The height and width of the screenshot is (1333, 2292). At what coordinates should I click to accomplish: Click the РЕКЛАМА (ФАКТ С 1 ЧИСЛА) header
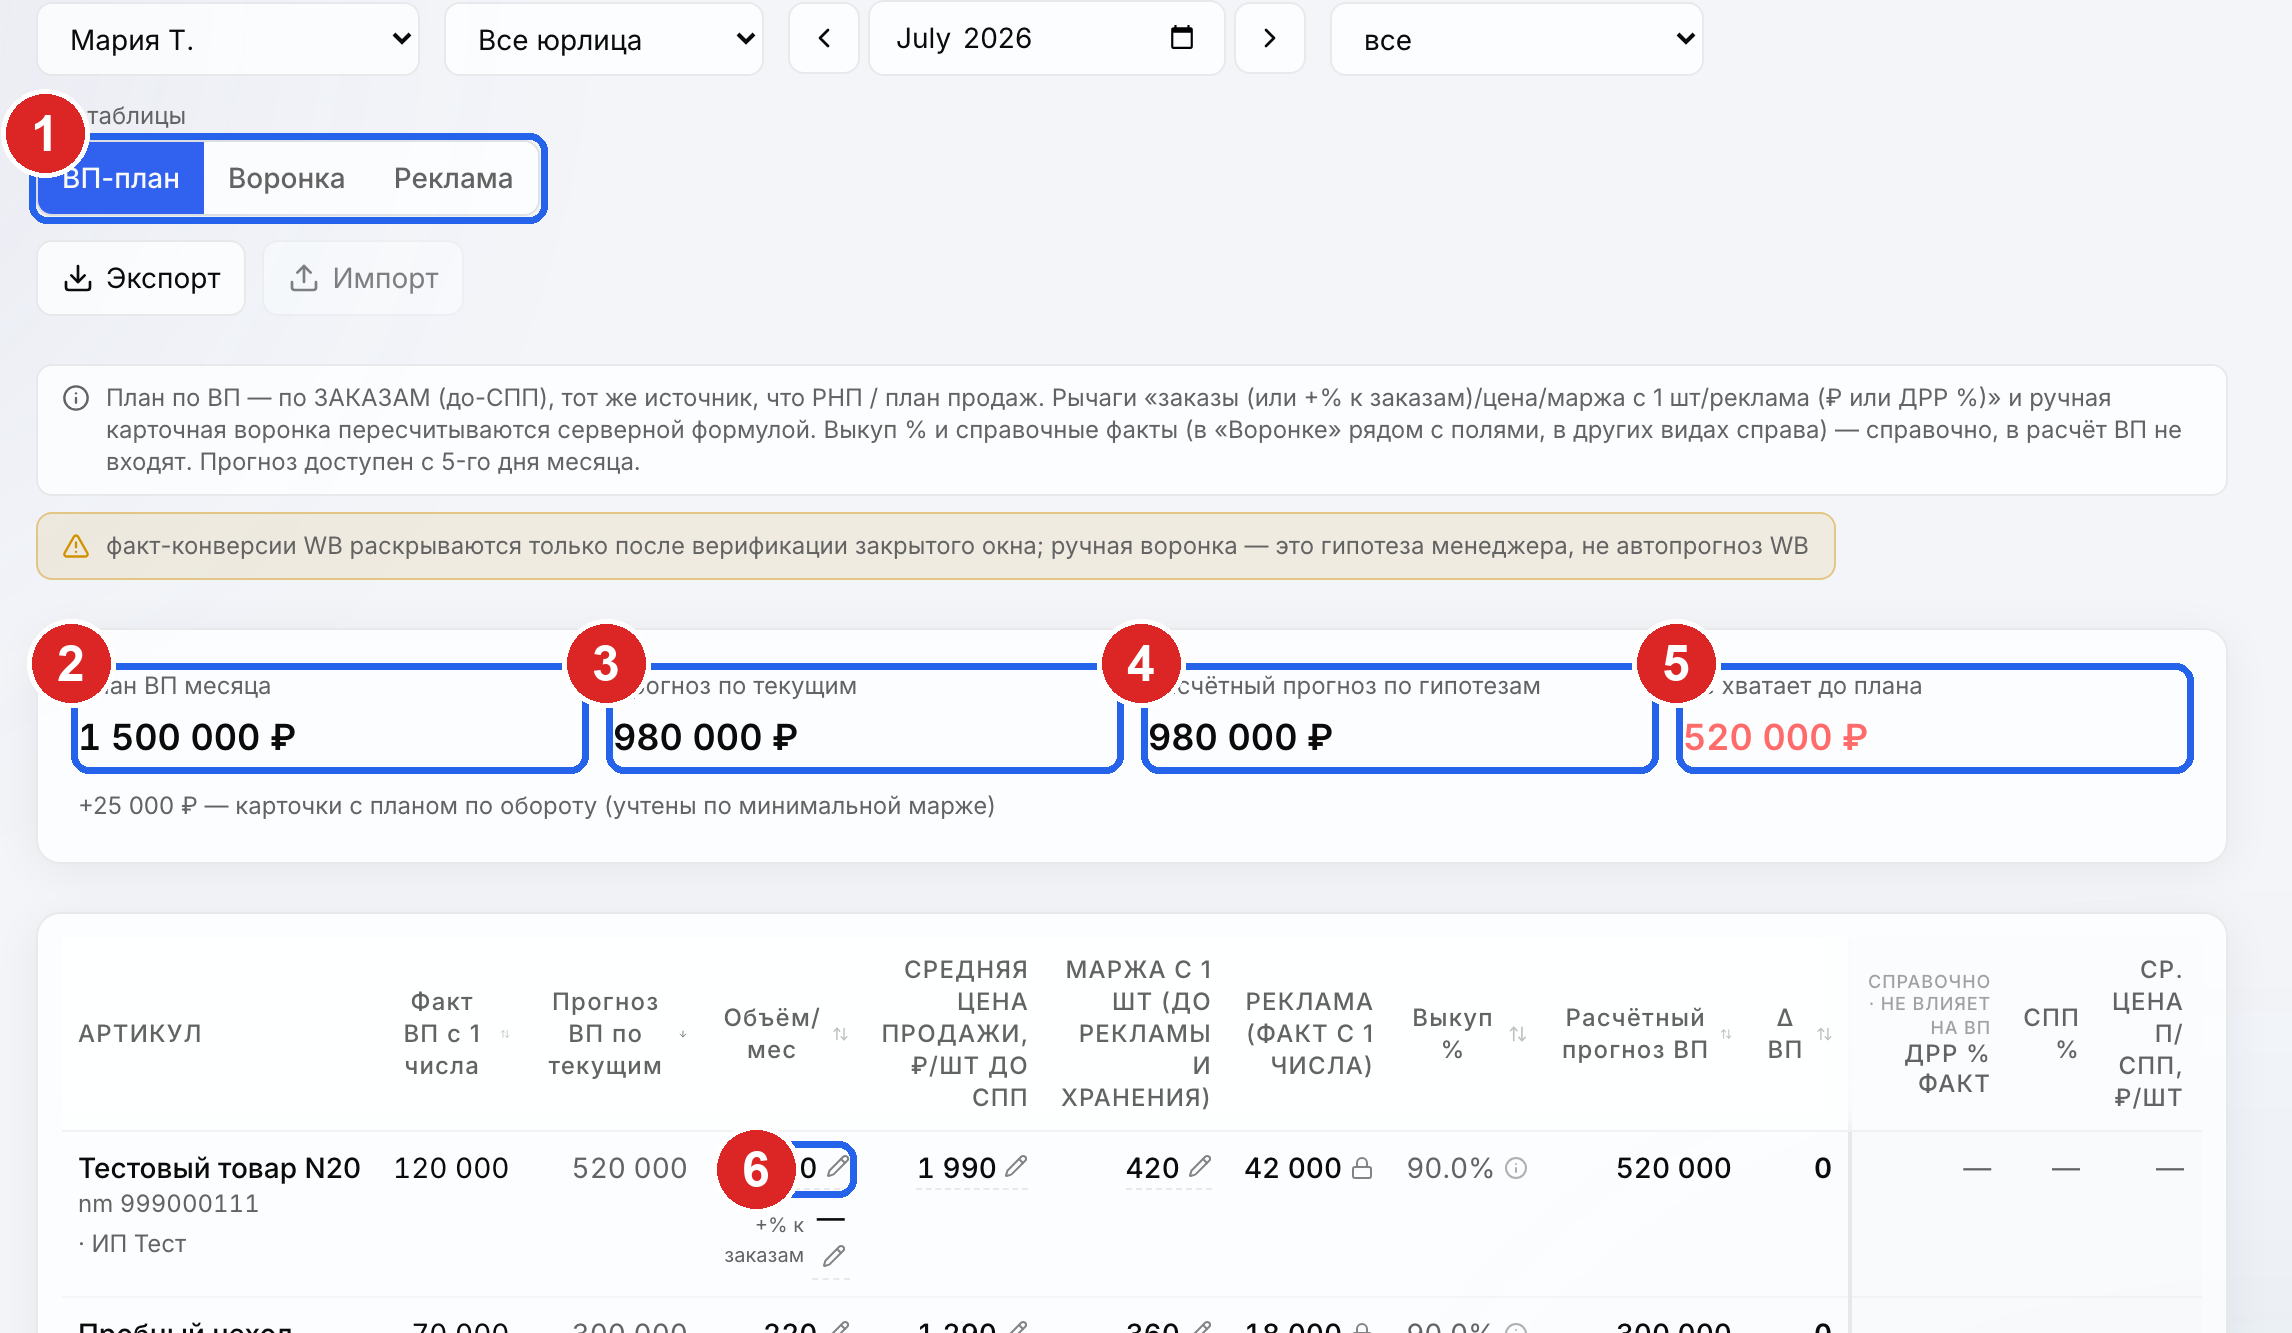click(1309, 1034)
